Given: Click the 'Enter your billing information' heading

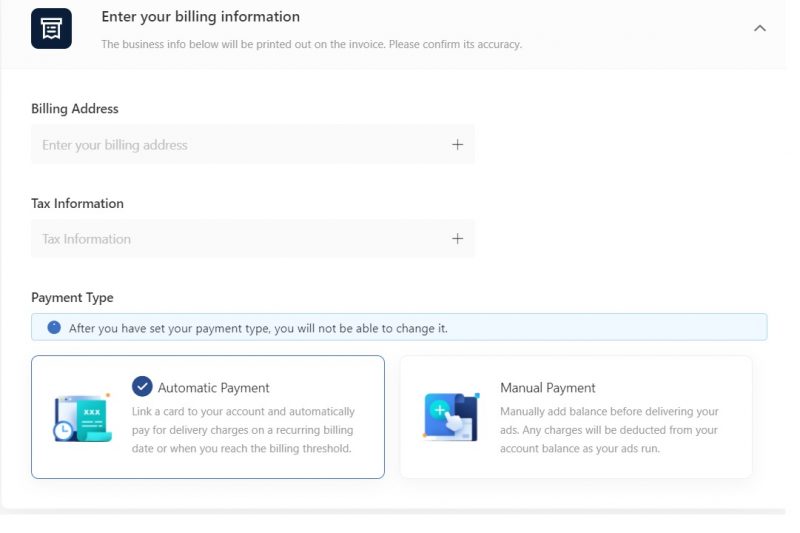Looking at the screenshot, I should [200, 17].
